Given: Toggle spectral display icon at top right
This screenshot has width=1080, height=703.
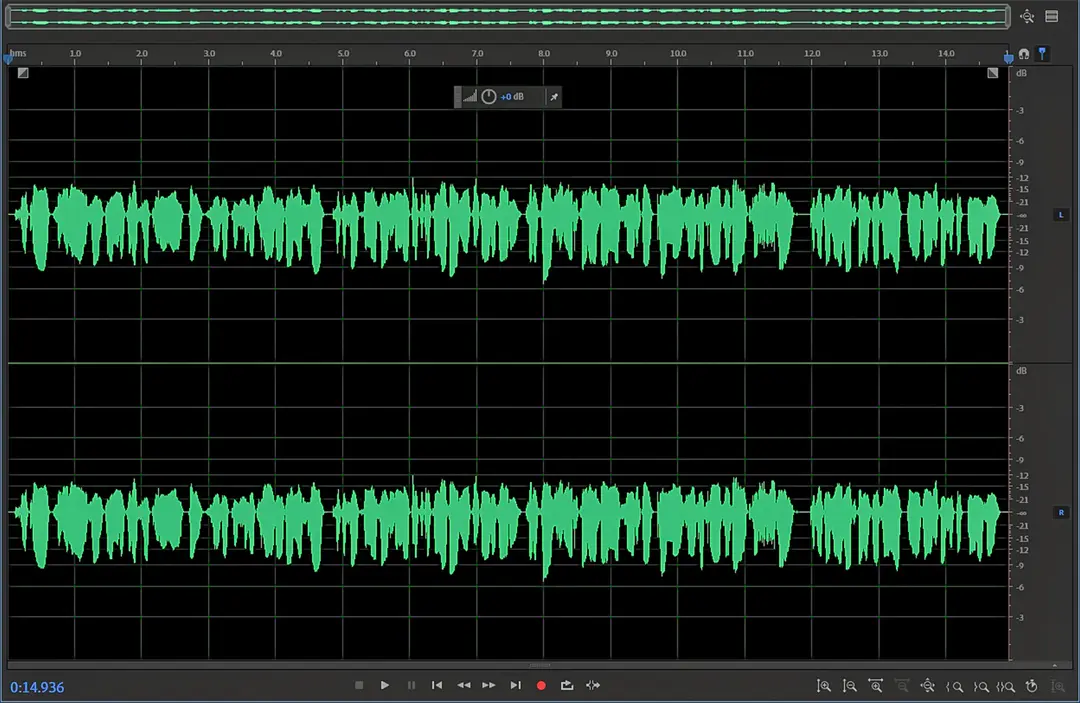Looking at the screenshot, I should 1052,17.
